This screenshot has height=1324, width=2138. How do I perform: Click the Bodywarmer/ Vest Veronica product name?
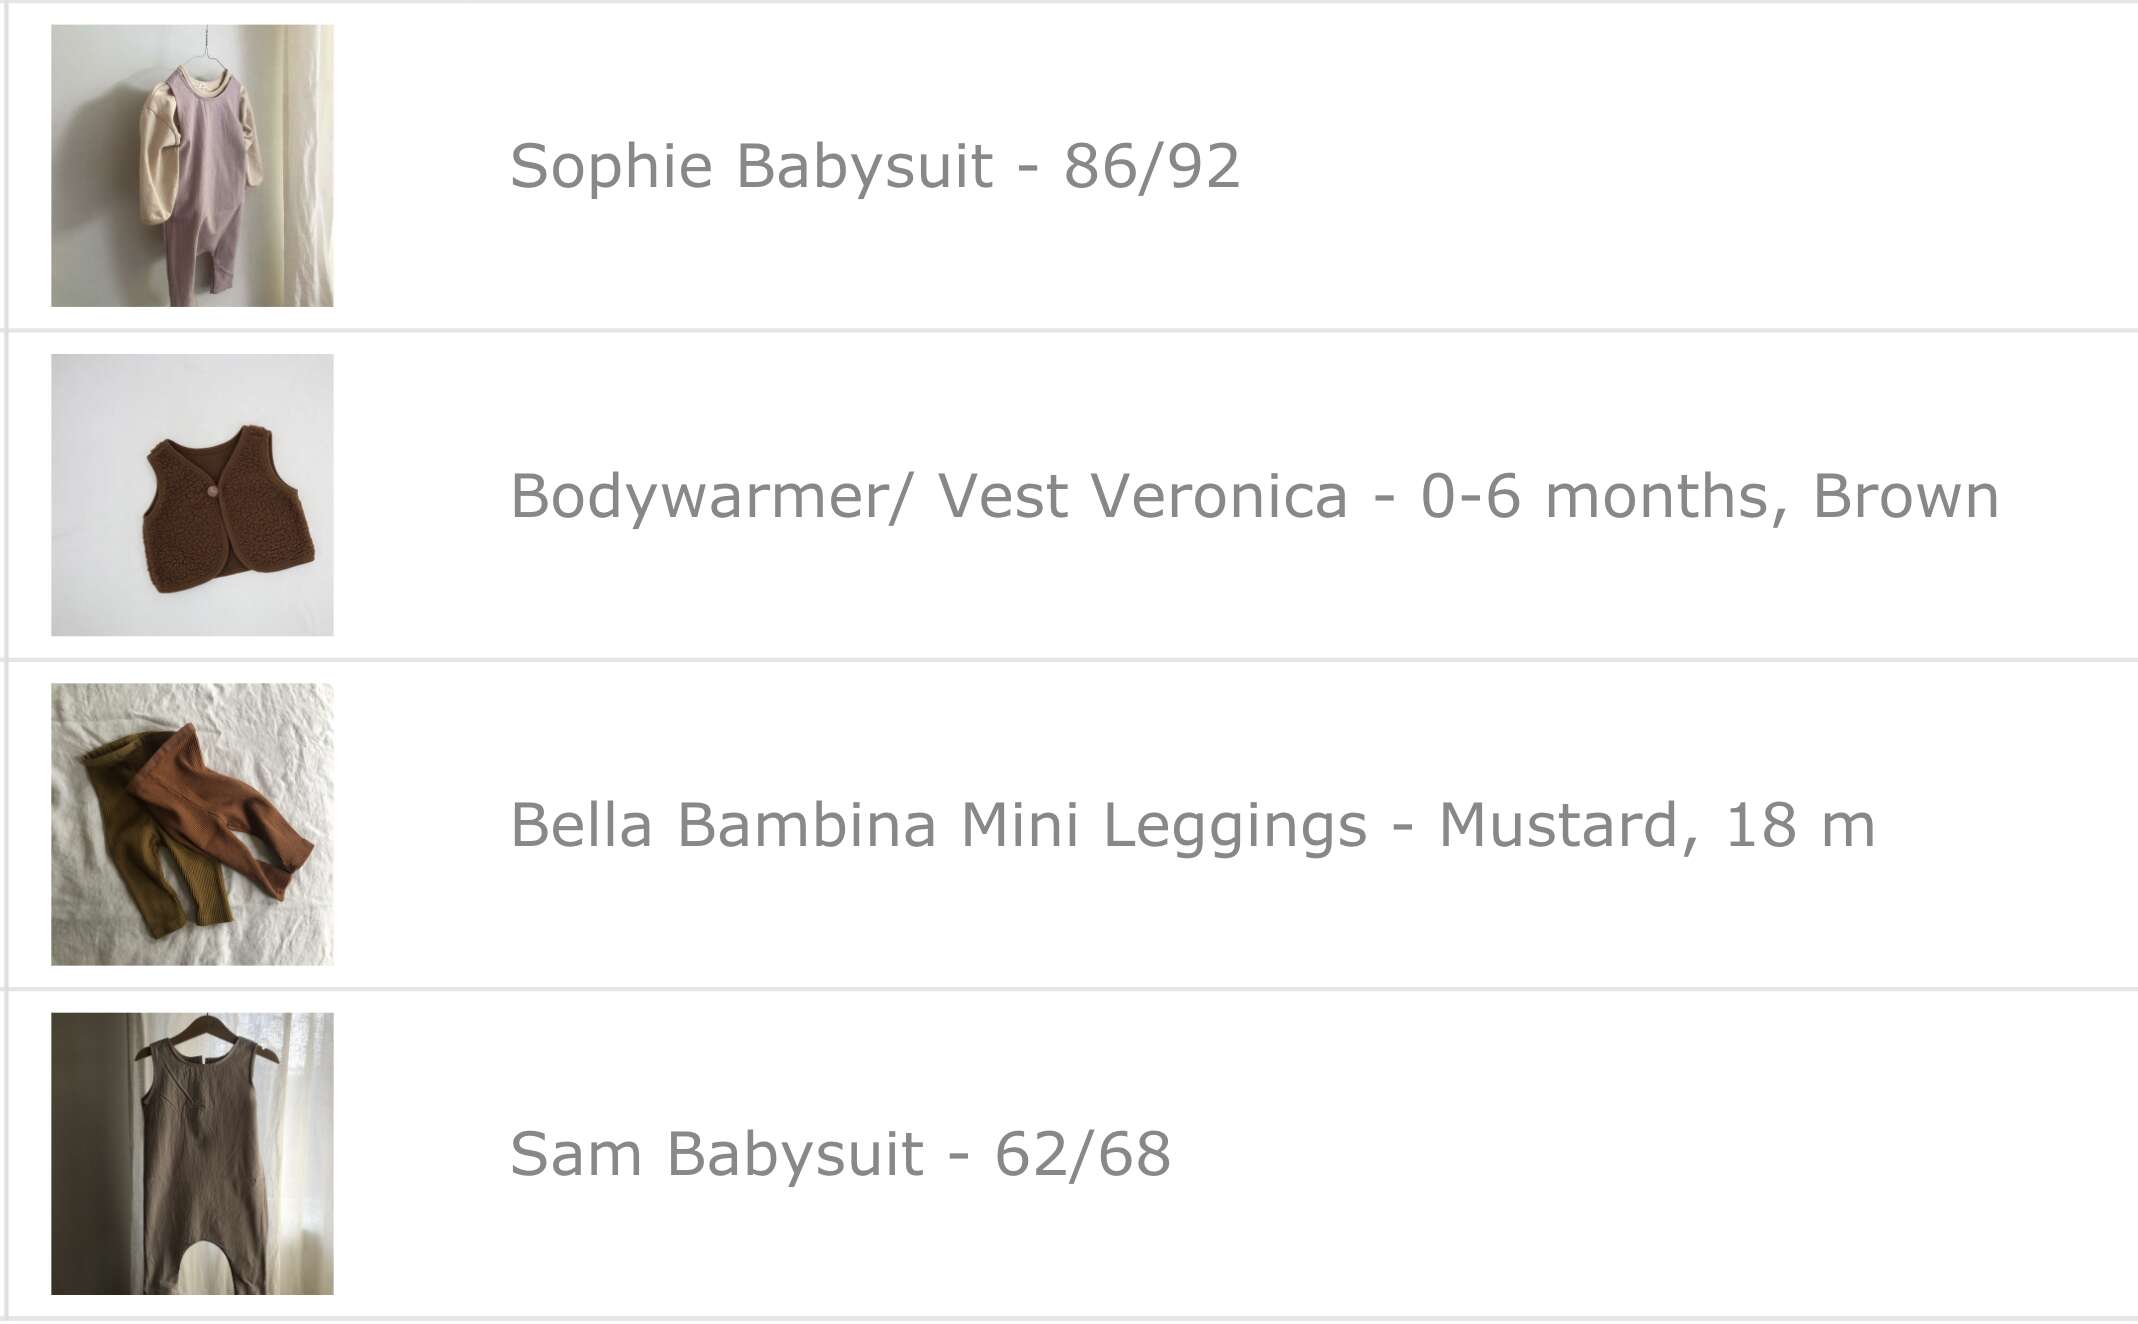929,496
